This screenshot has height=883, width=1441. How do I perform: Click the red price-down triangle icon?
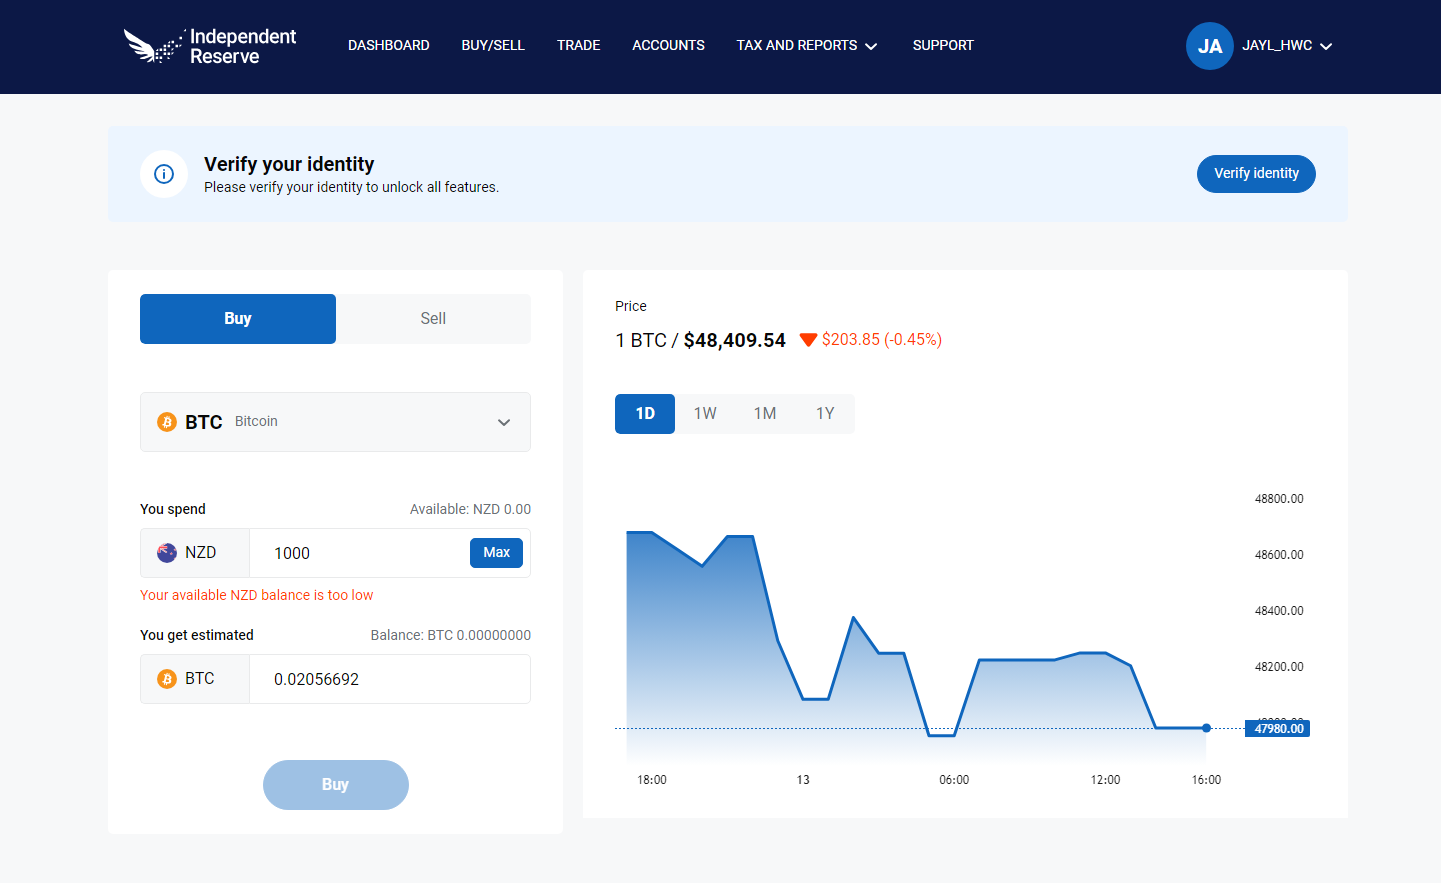click(x=808, y=340)
